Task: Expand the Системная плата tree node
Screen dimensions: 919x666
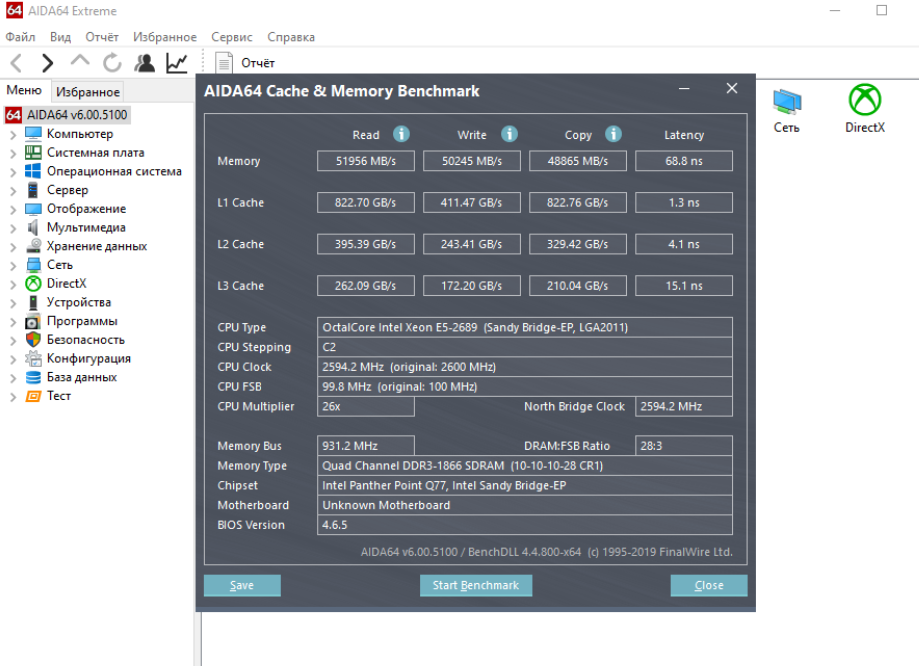Action: pos(13,154)
